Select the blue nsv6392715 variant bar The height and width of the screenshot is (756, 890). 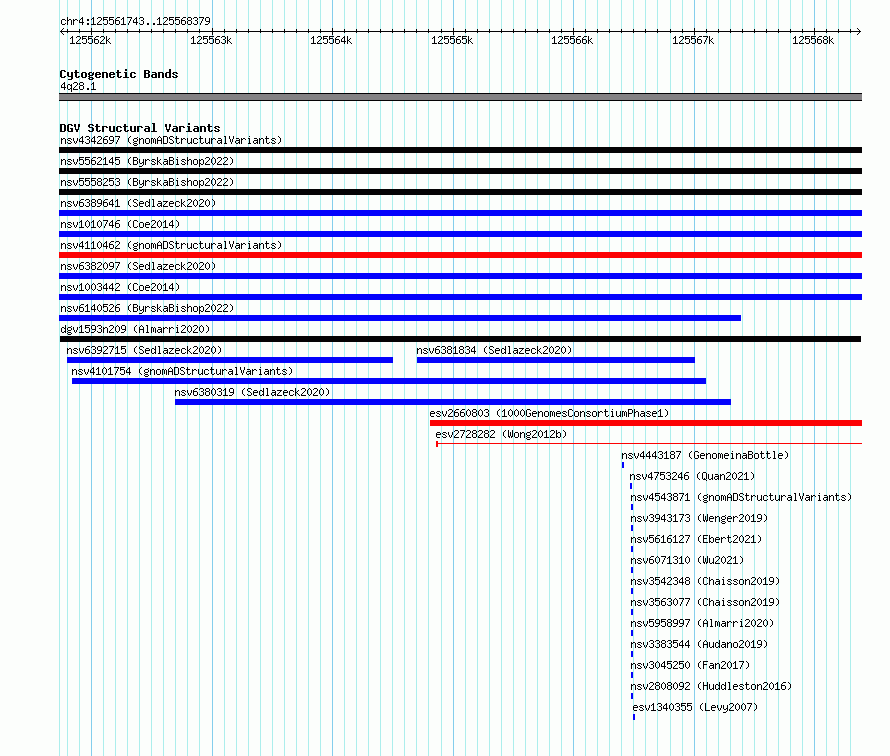pos(230,360)
